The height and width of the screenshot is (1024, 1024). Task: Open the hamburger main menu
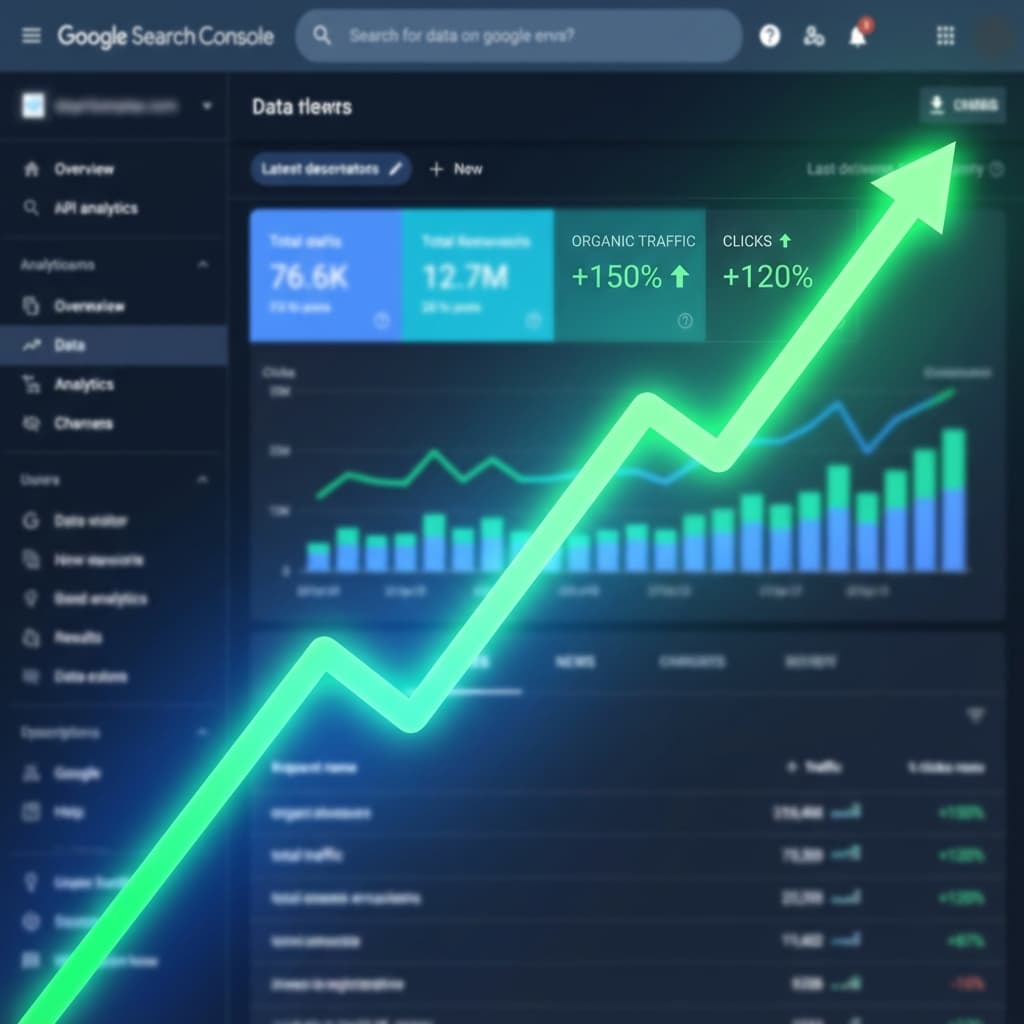click(32, 36)
